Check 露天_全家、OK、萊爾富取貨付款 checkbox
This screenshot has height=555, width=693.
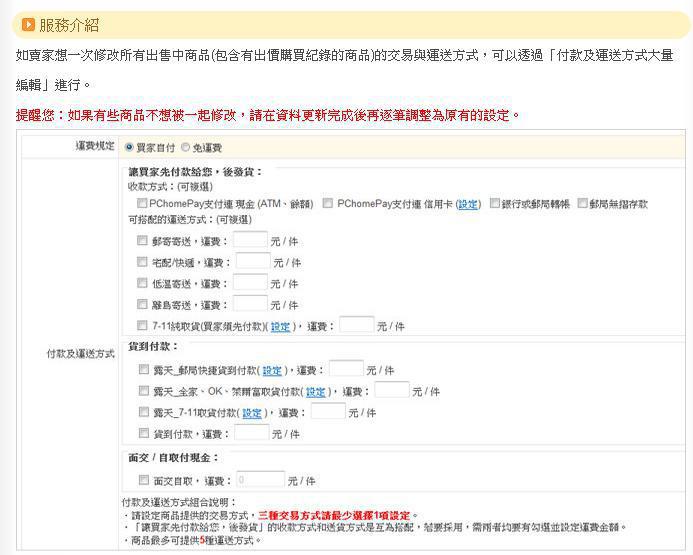pyautogui.click(x=144, y=390)
